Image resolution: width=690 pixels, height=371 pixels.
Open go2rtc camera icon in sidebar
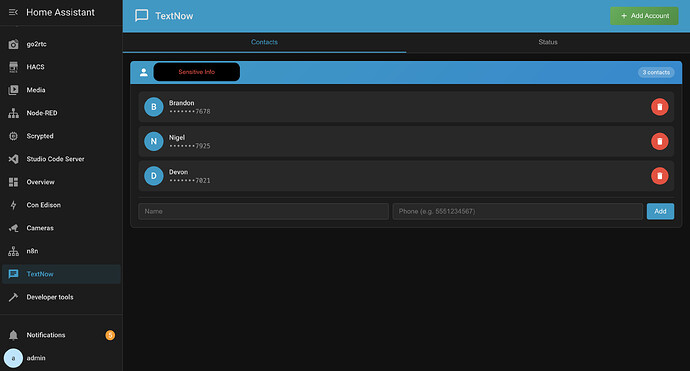point(14,44)
